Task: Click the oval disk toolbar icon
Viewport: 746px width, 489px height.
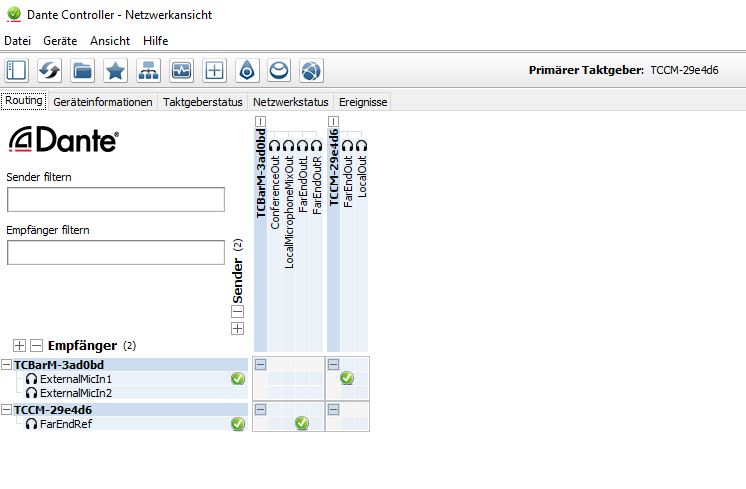Action: pos(279,71)
